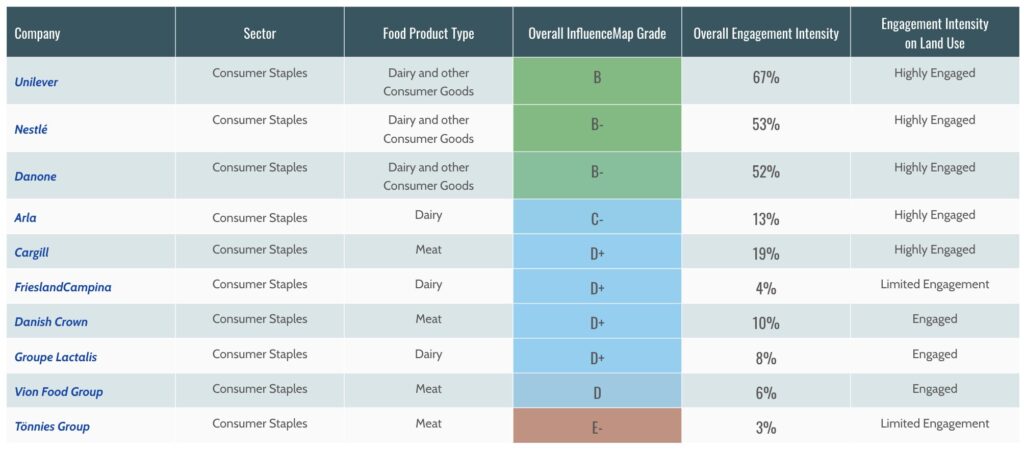Open the Cargill company link
Viewport: 1024px width, 451px height.
coord(32,252)
